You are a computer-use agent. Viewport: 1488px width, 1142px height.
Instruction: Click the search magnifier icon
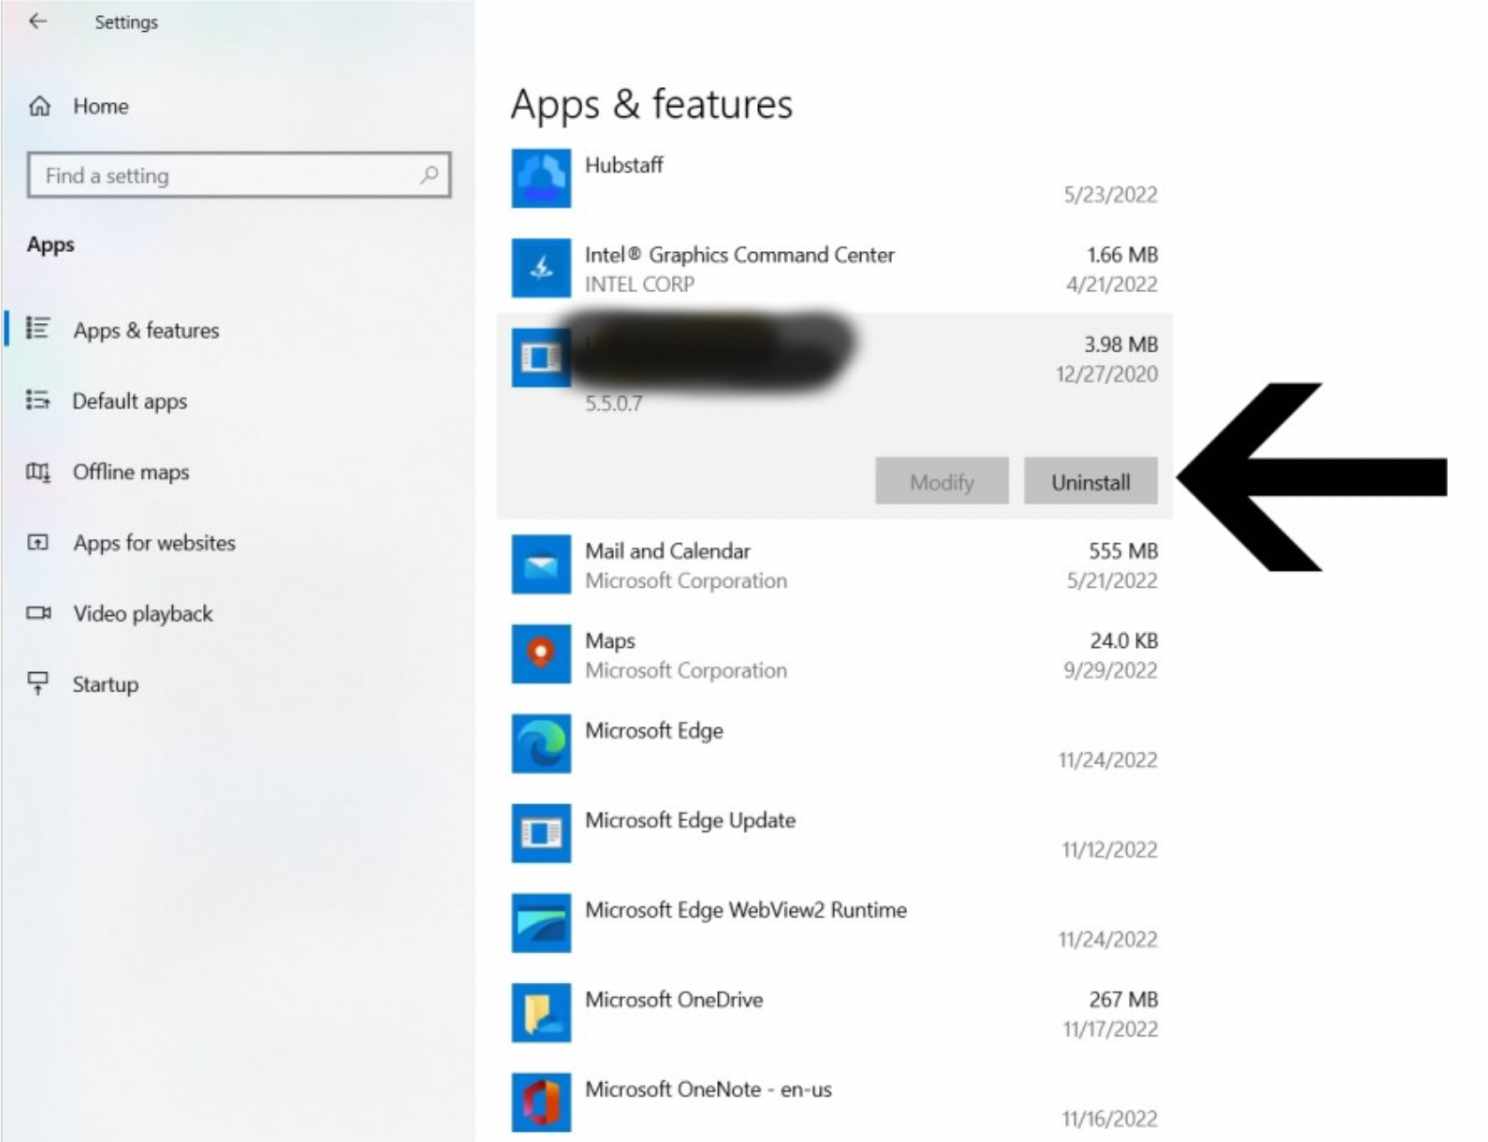[x=429, y=175]
